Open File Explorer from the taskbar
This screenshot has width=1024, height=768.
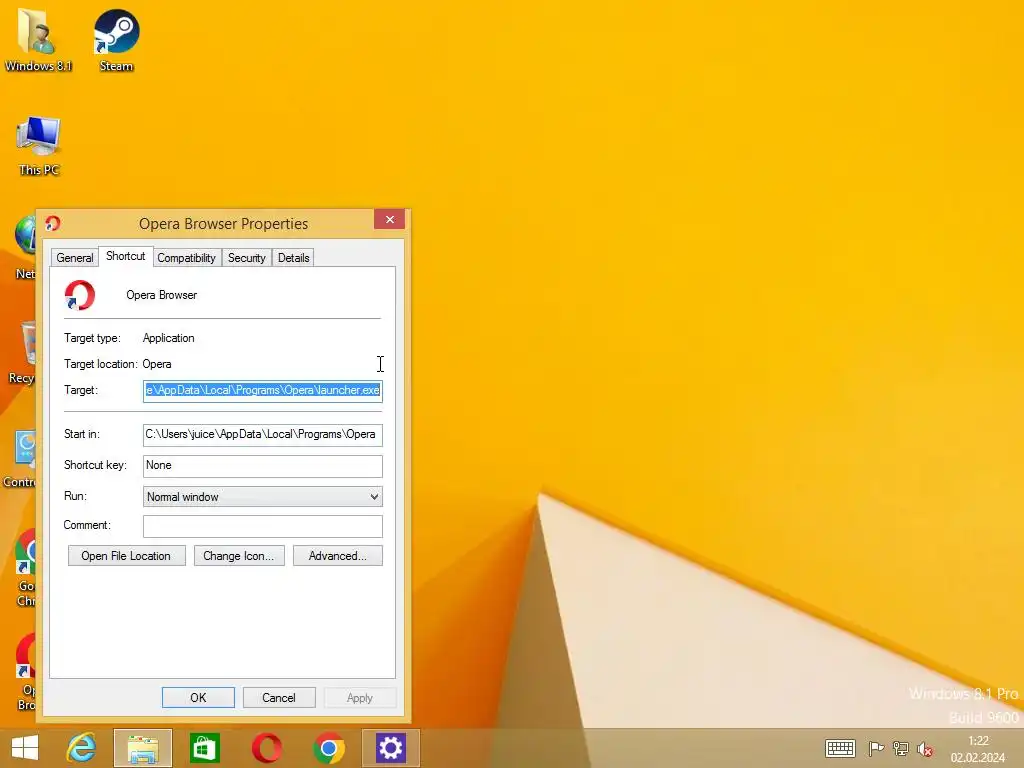[143, 748]
